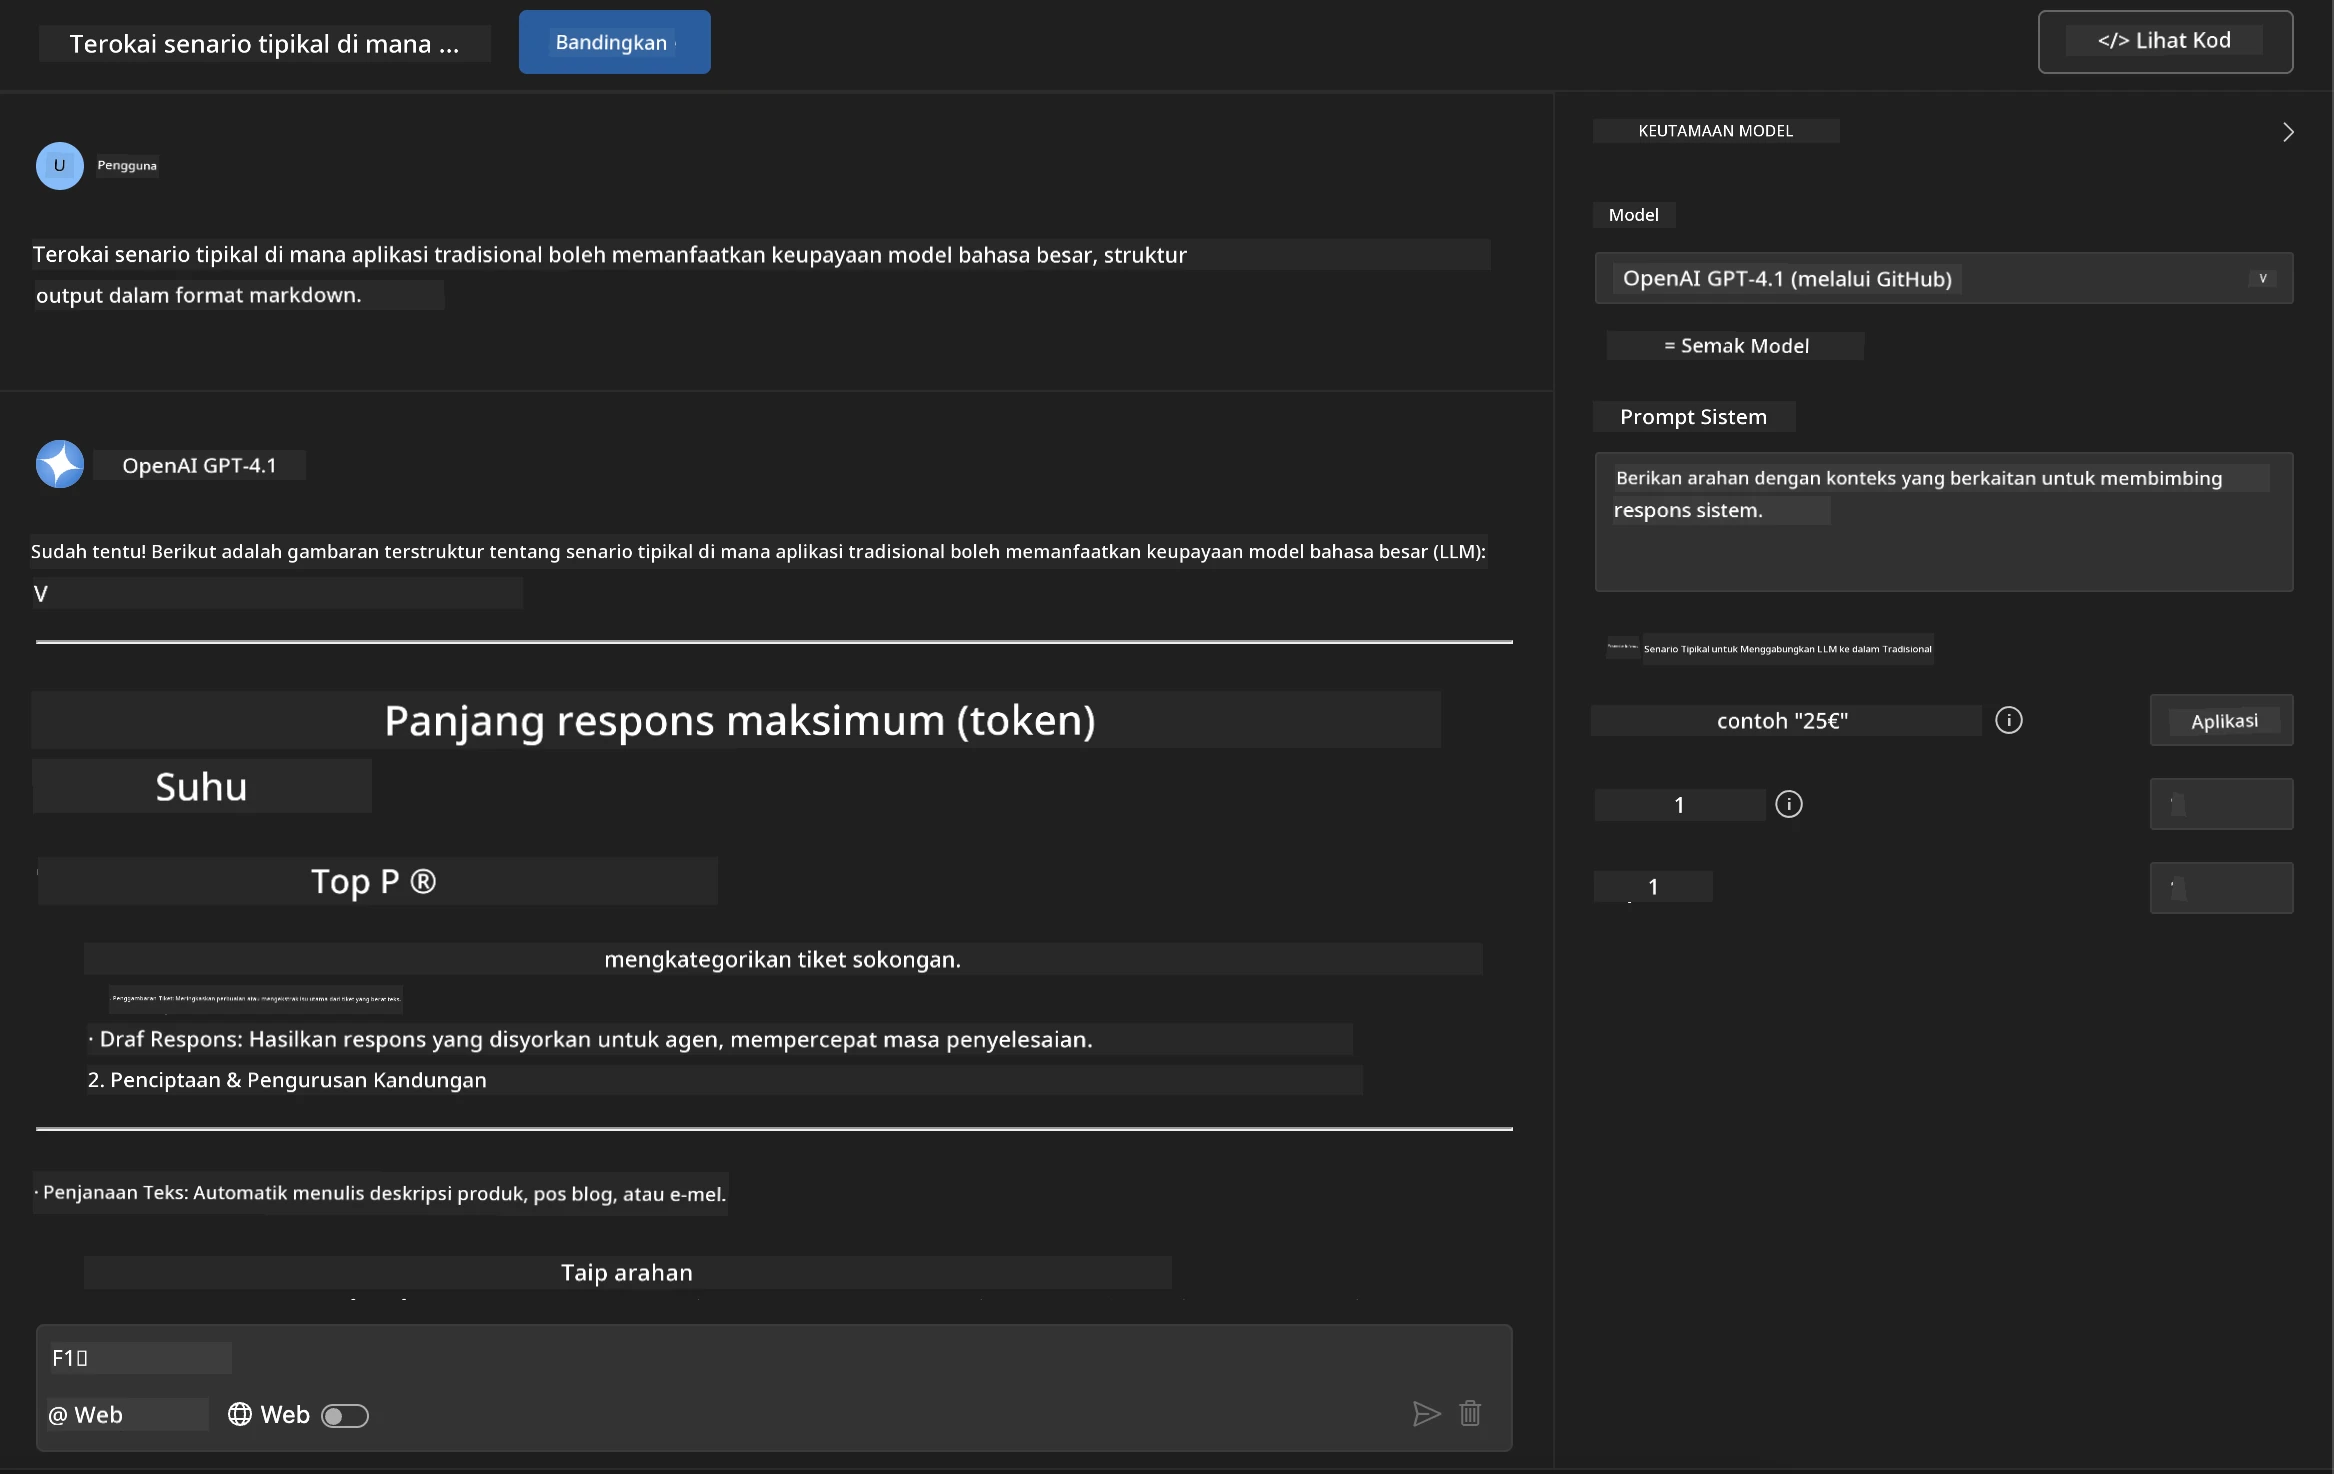Open Lihat Kod view code button
This screenshot has height=1474, width=2334.
coord(2165,42)
